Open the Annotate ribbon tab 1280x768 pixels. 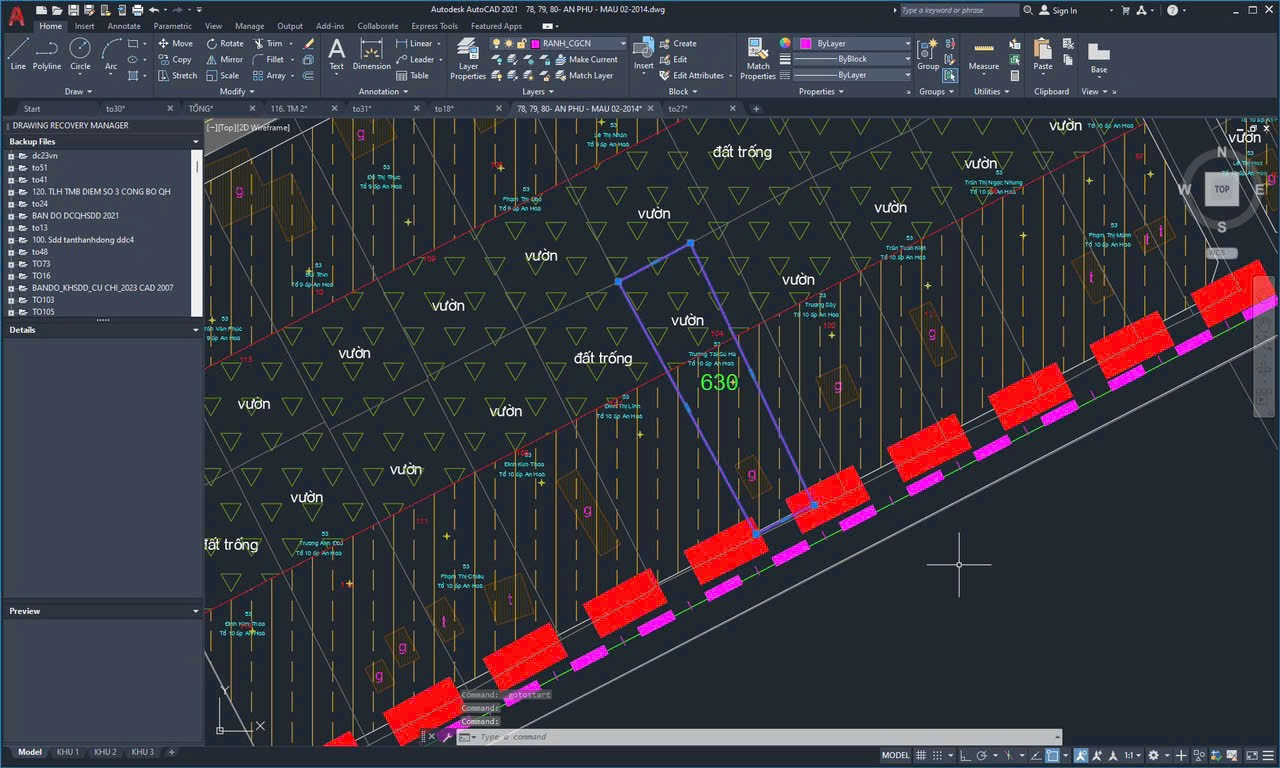tap(124, 26)
